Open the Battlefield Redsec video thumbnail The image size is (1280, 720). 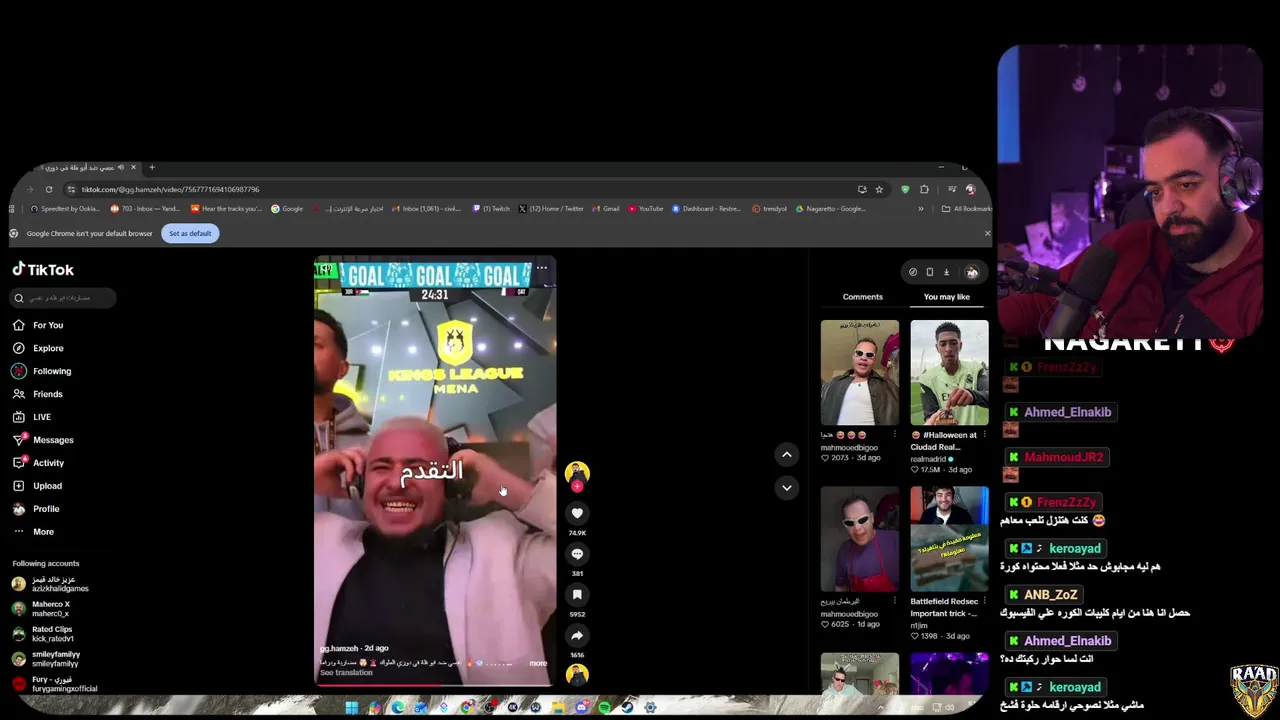coord(949,539)
